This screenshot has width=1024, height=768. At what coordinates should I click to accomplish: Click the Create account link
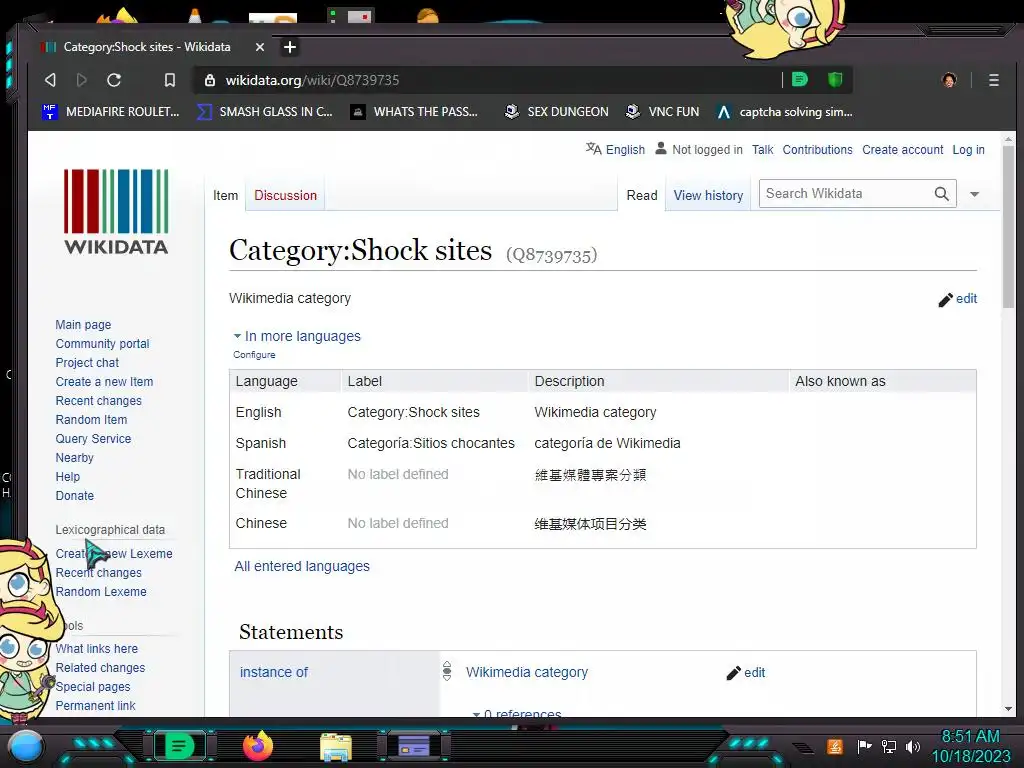click(x=903, y=150)
